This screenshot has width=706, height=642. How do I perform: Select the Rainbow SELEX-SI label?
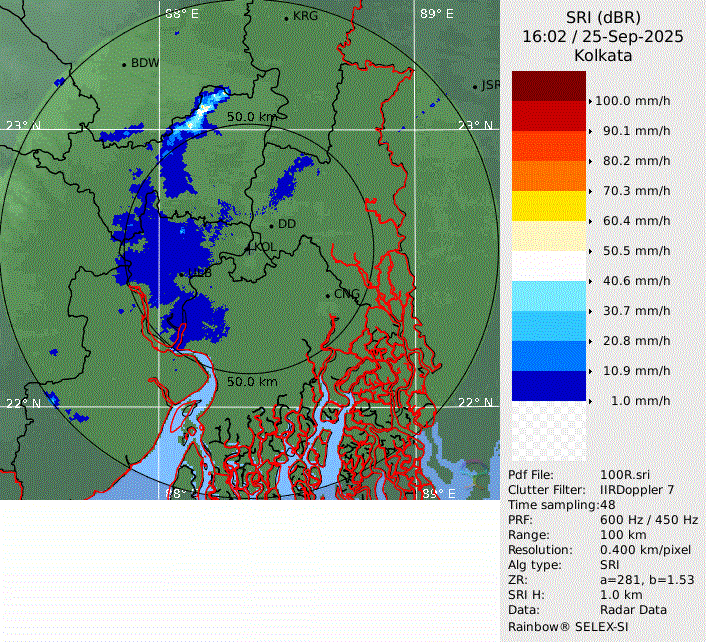click(x=561, y=625)
